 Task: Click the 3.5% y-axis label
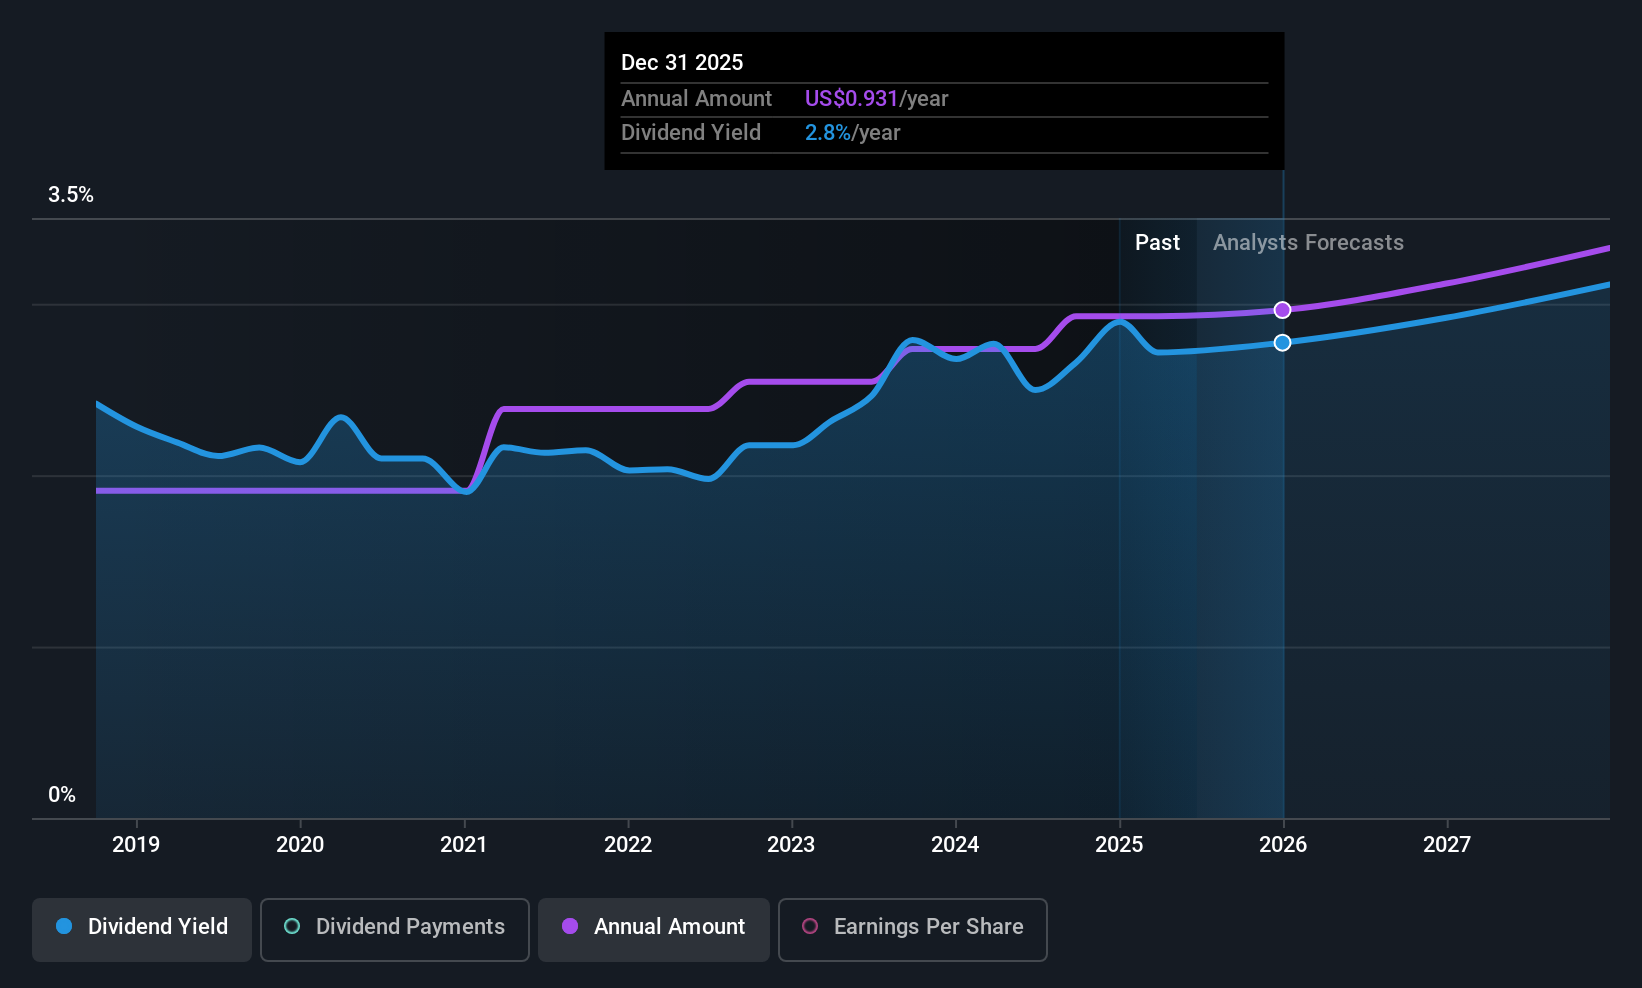click(x=71, y=195)
